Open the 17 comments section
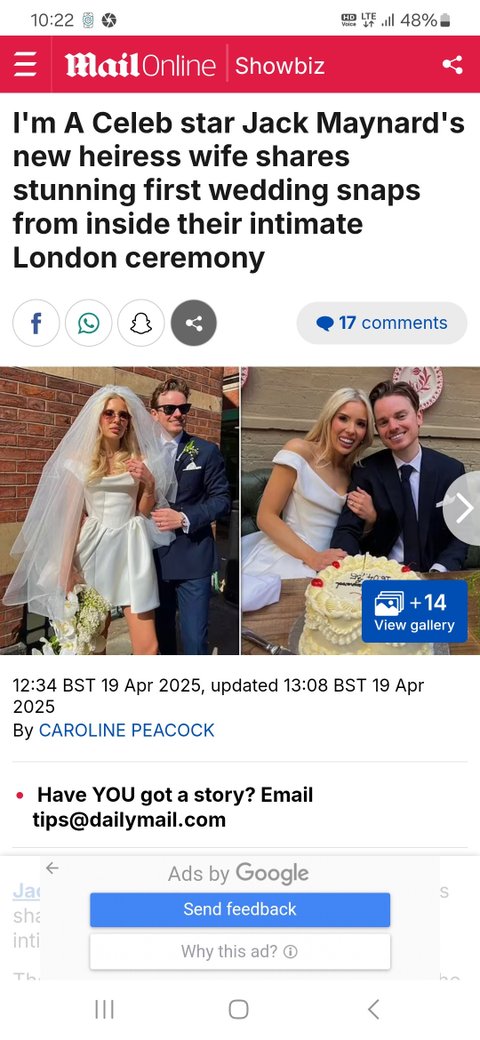The width and height of the screenshot is (480, 1040). [382, 323]
